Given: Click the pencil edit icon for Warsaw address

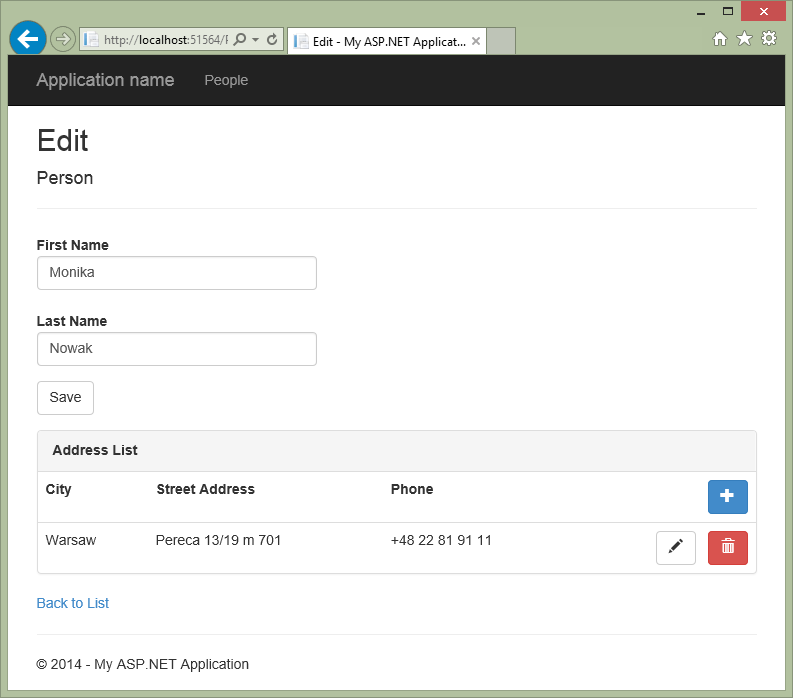Looking at the screenshot, I should (675, 547).
